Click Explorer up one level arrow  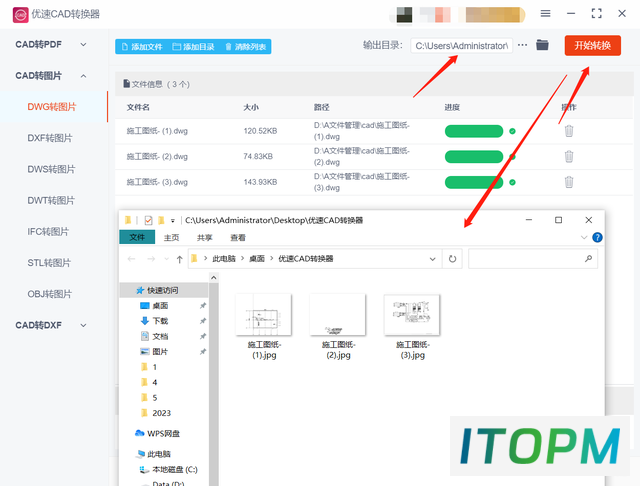[179, 259]
